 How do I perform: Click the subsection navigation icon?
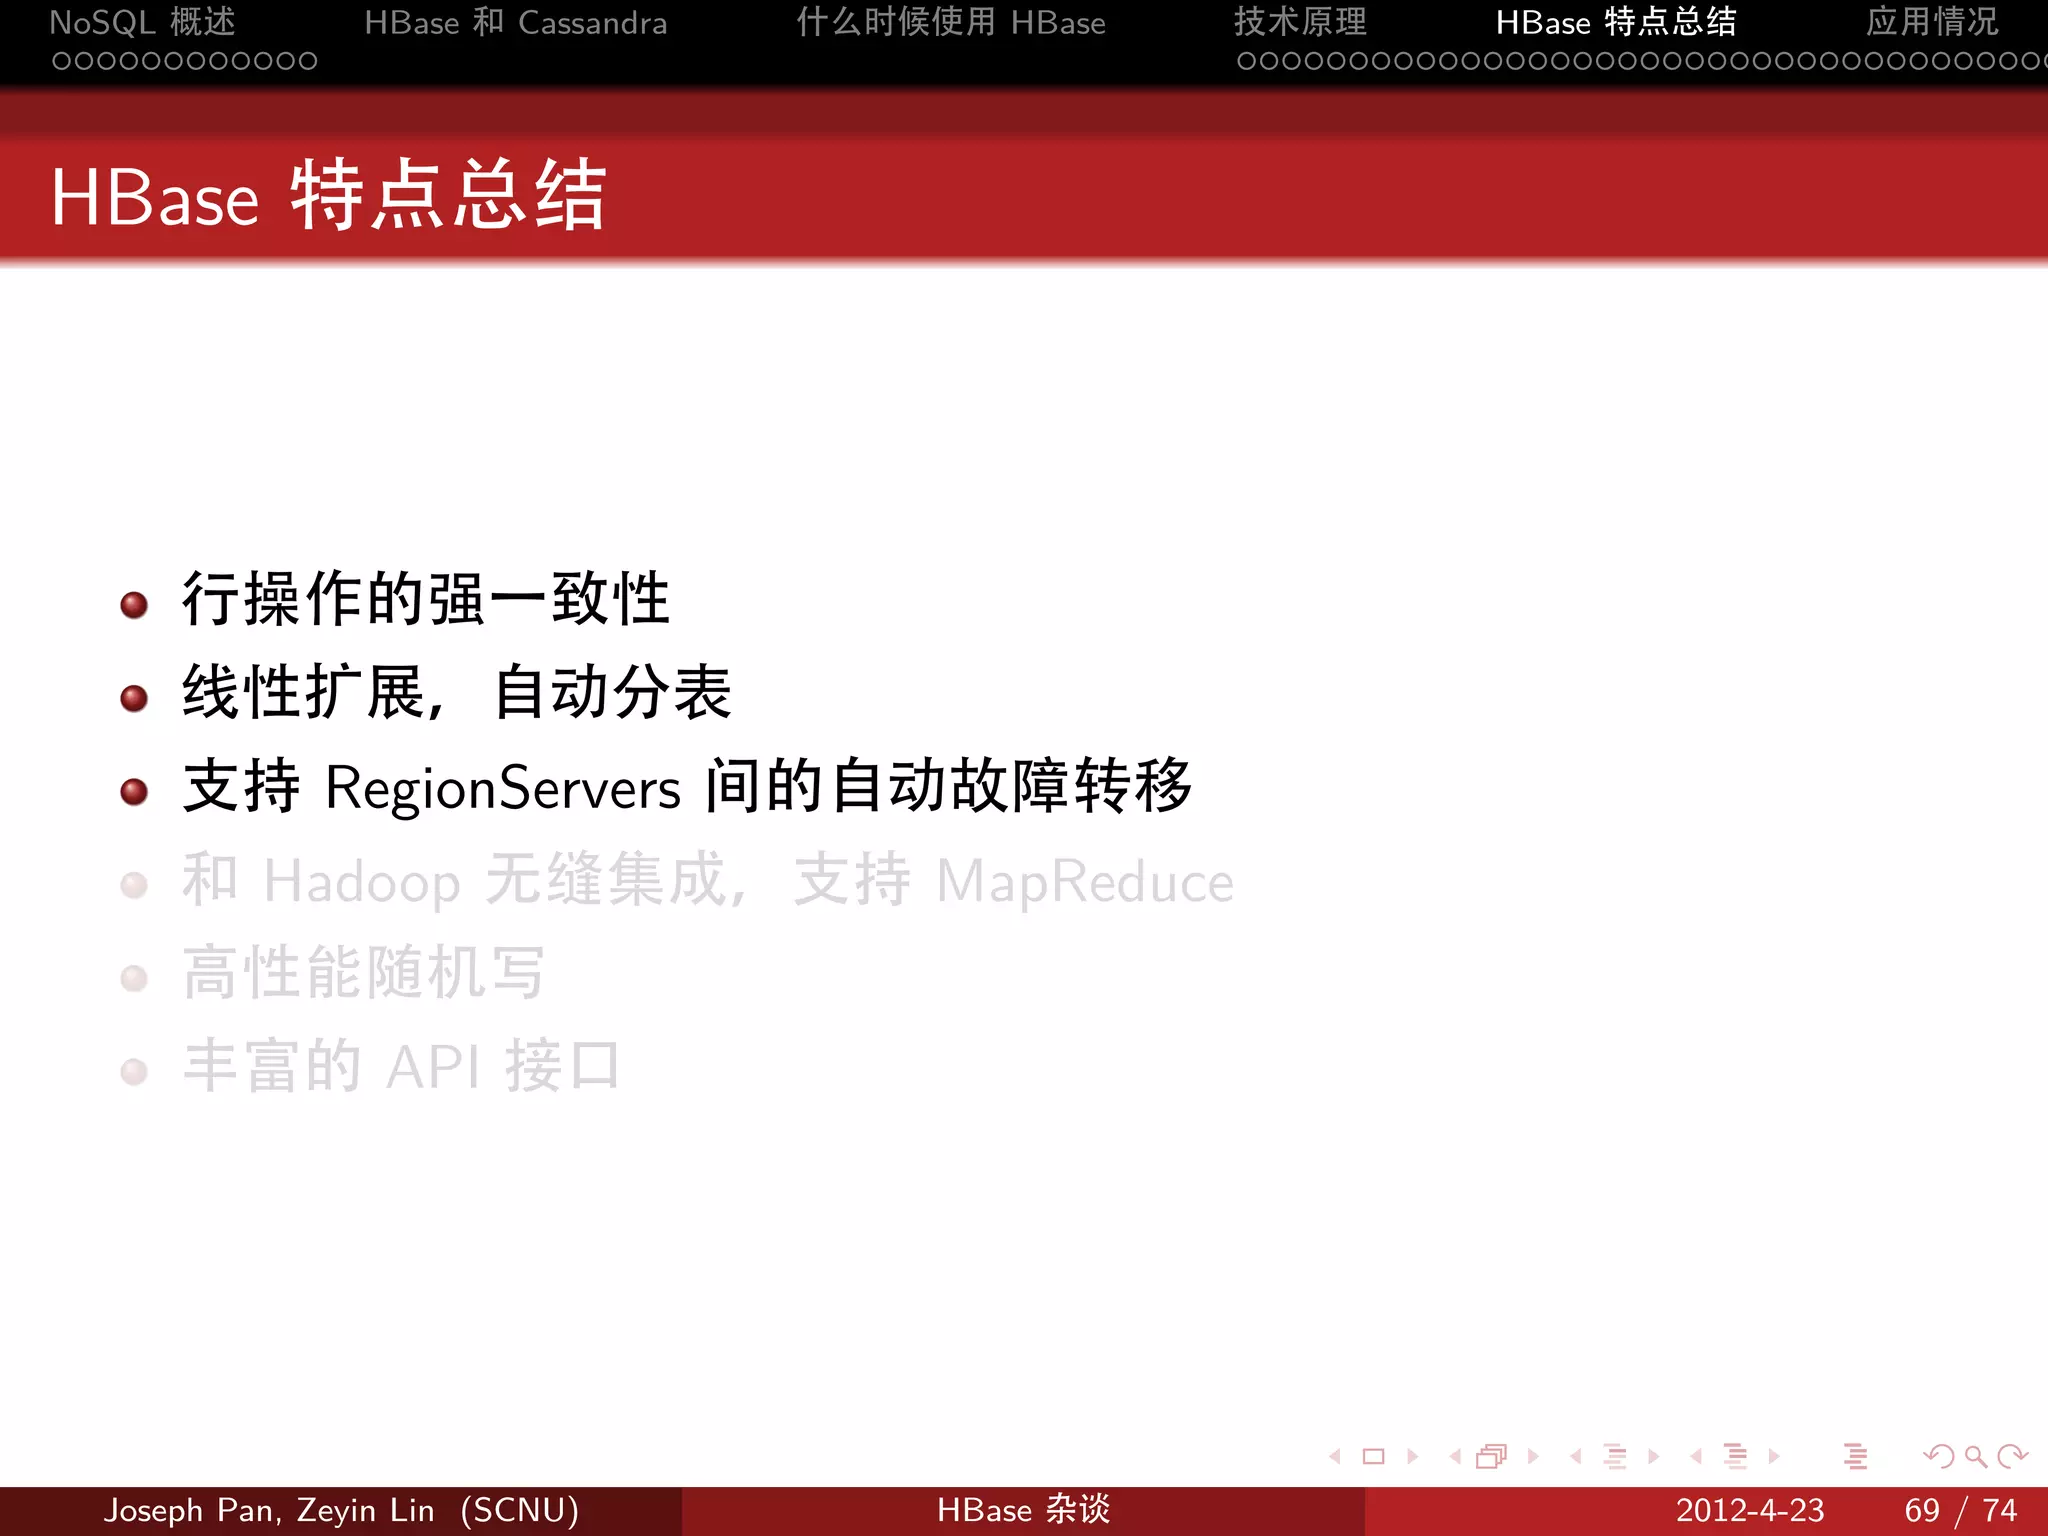1614,1456
